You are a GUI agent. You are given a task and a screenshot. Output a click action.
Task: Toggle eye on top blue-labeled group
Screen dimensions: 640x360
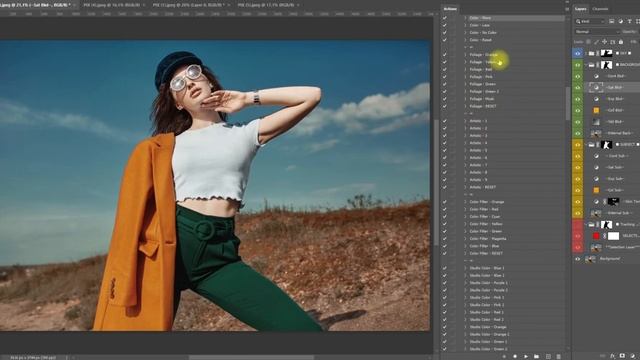pyautogui.click(x=578, y=53)
